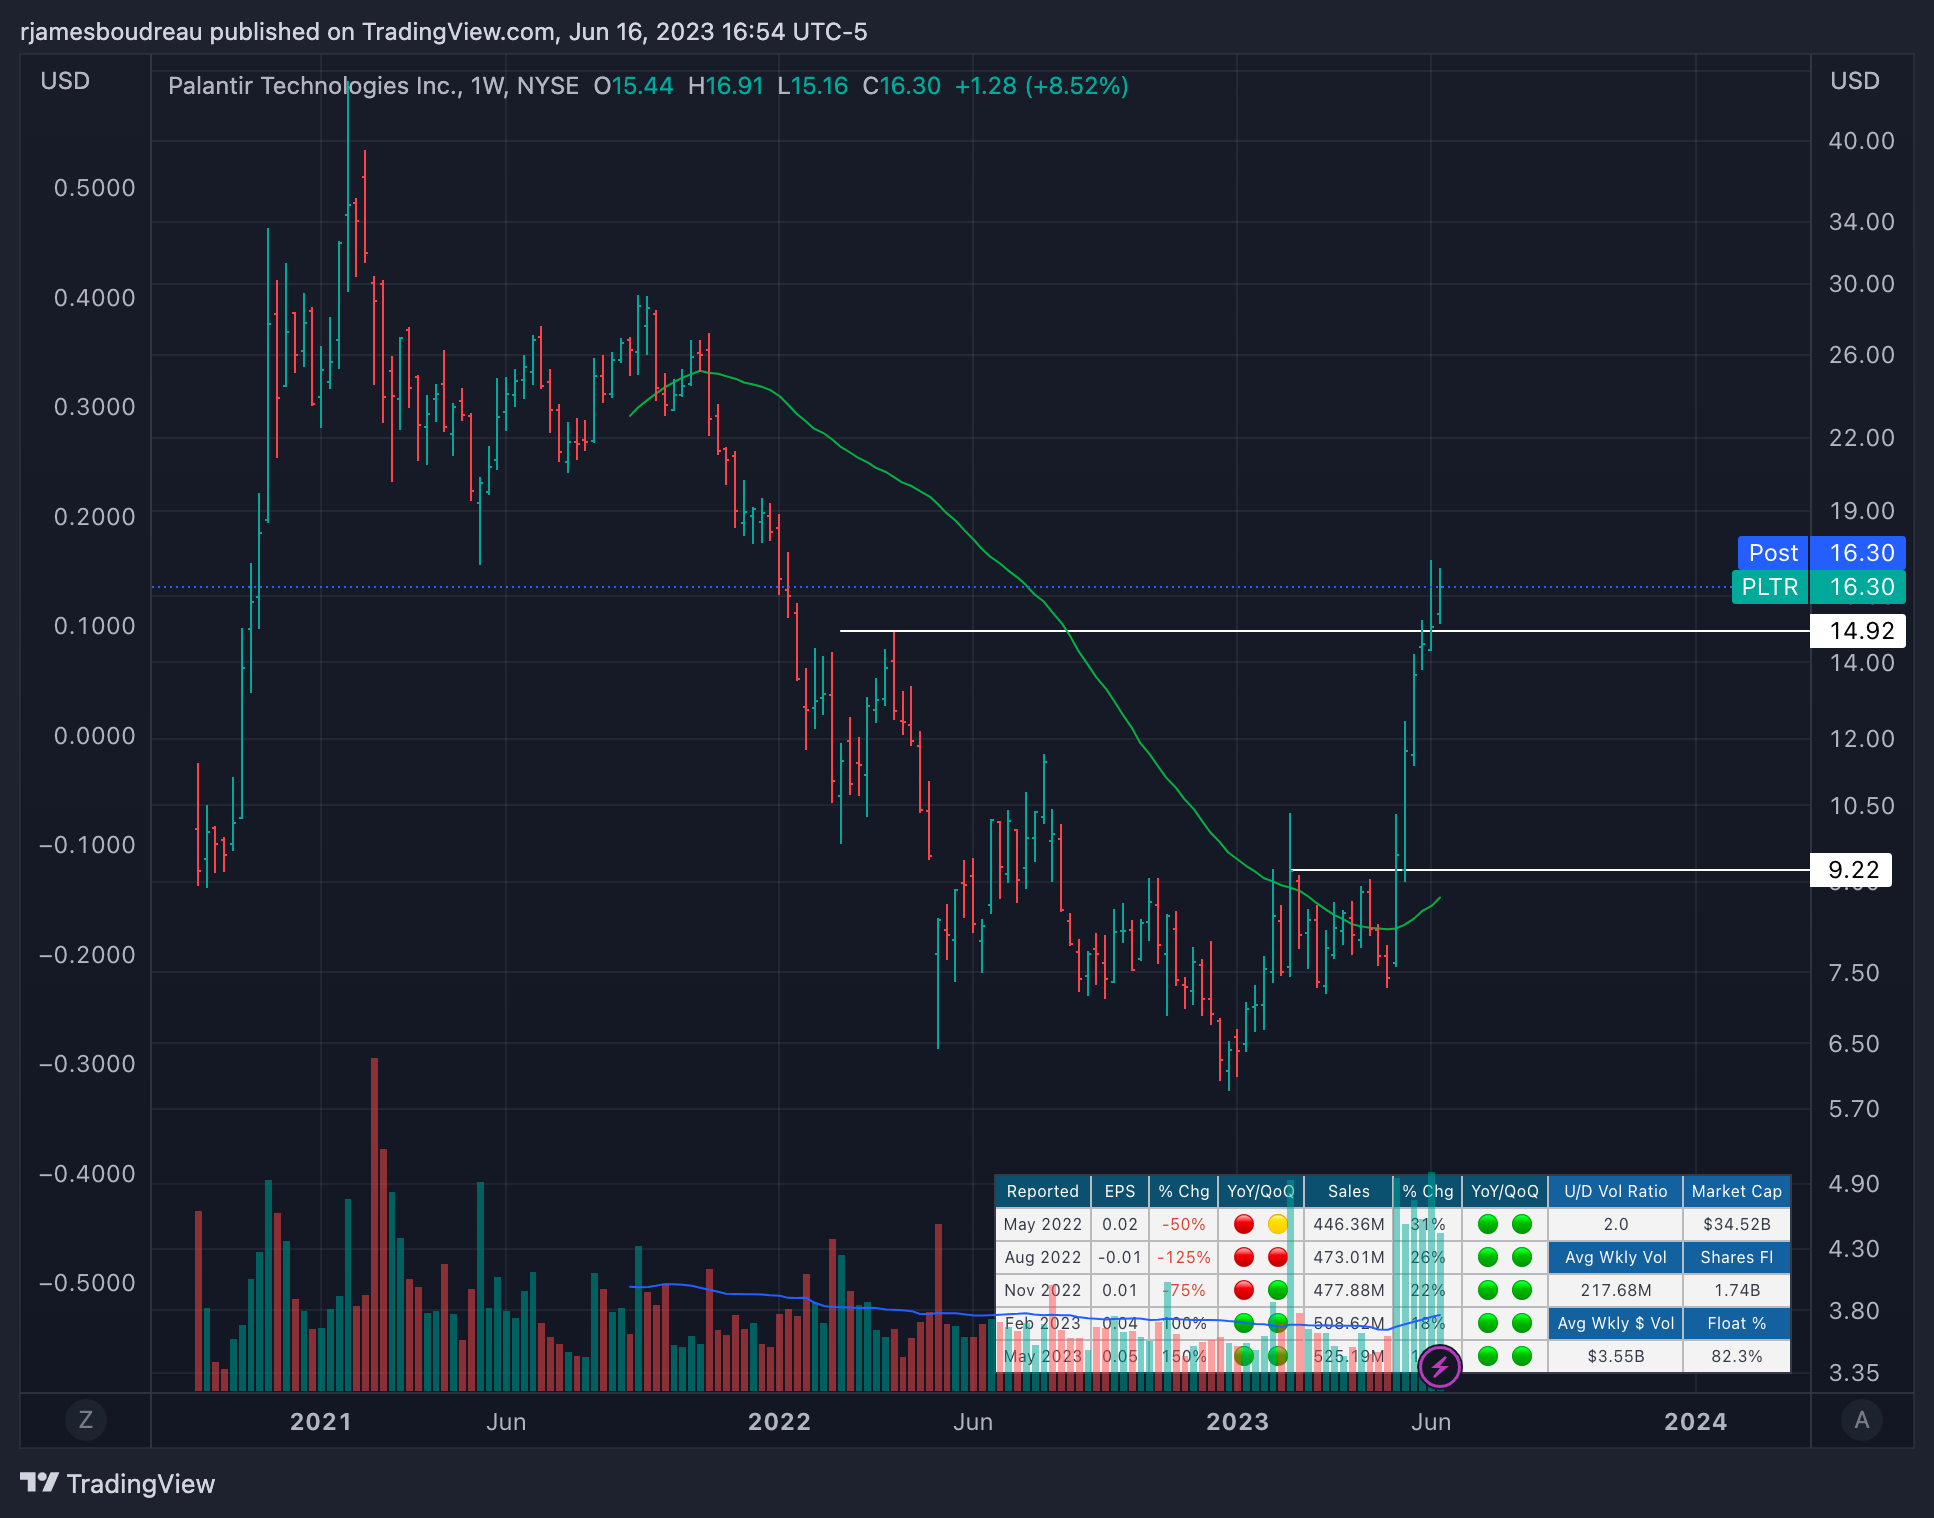
Task: Open the left-side USD currency selector
Action: tap(65, 81)
